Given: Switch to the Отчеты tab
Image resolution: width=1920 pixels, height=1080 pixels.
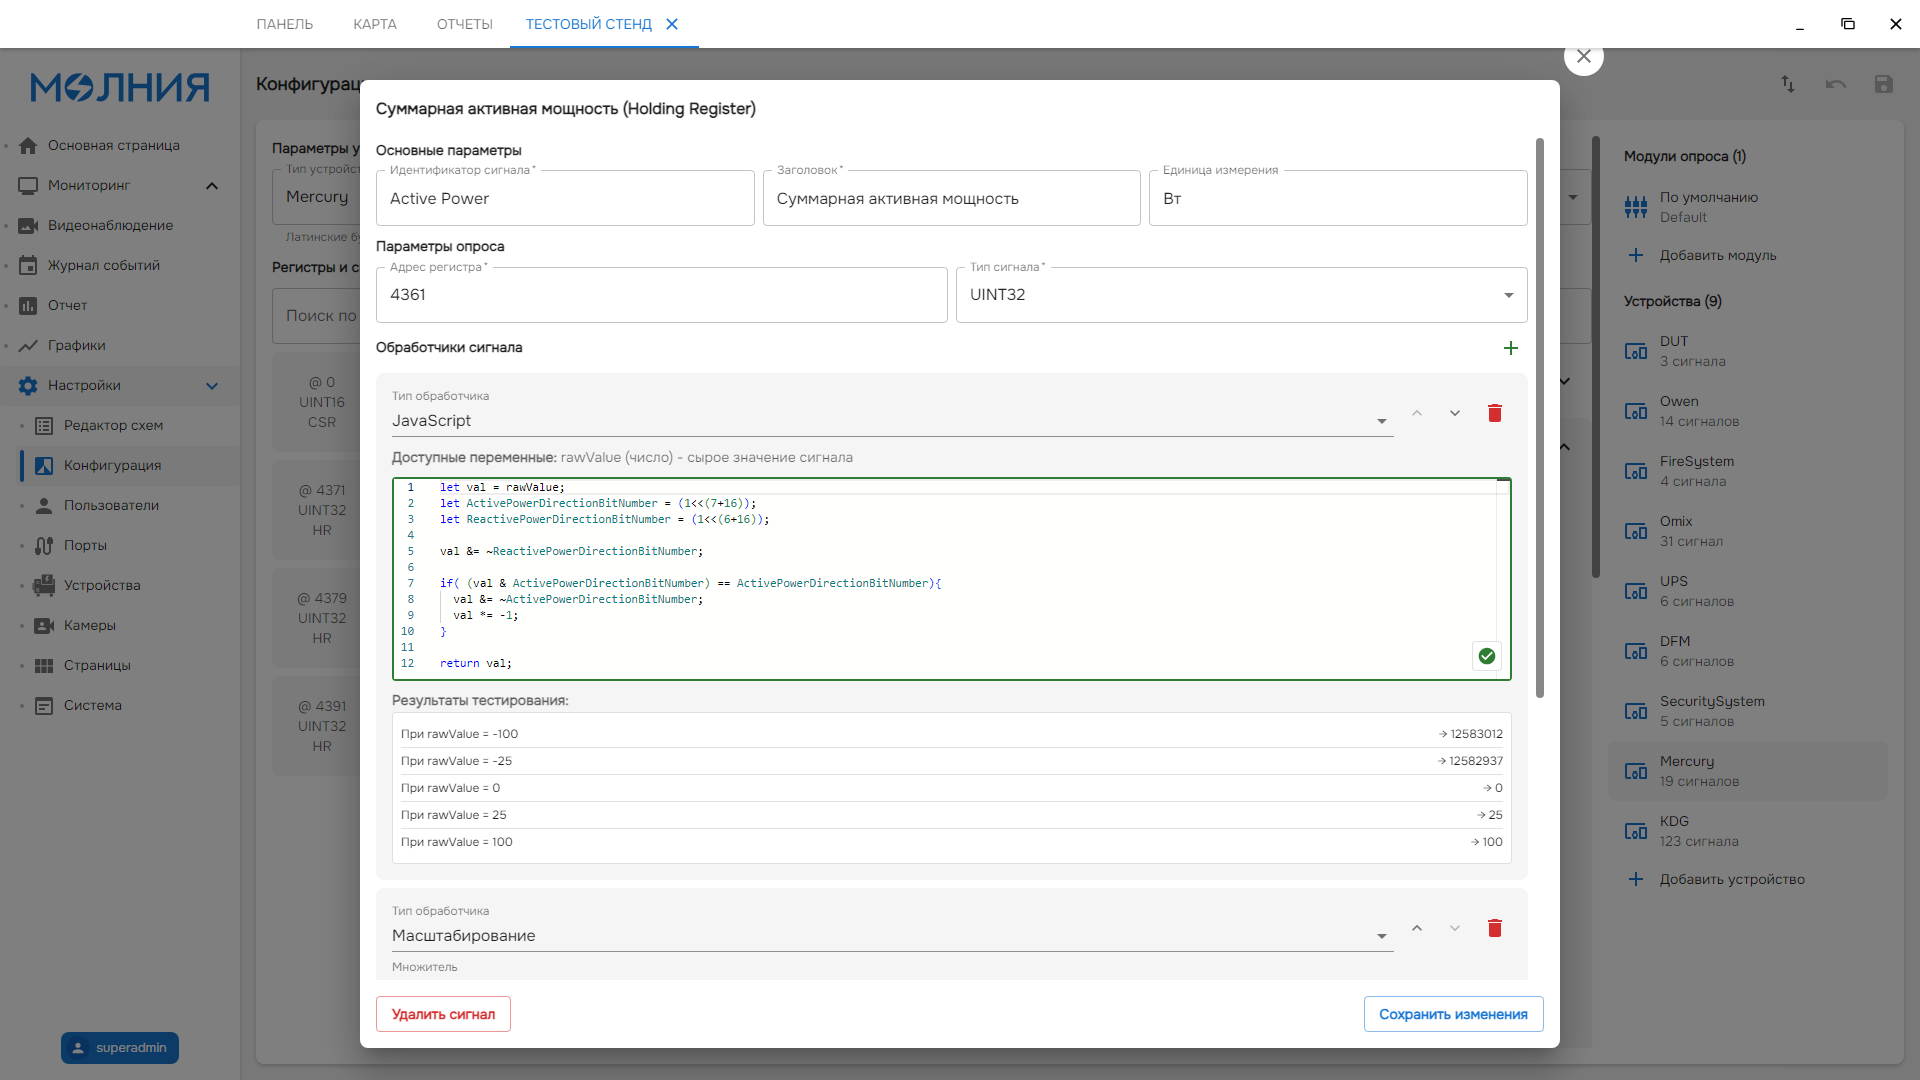Looking at the screenshot, I should click(x=464, y=24).
